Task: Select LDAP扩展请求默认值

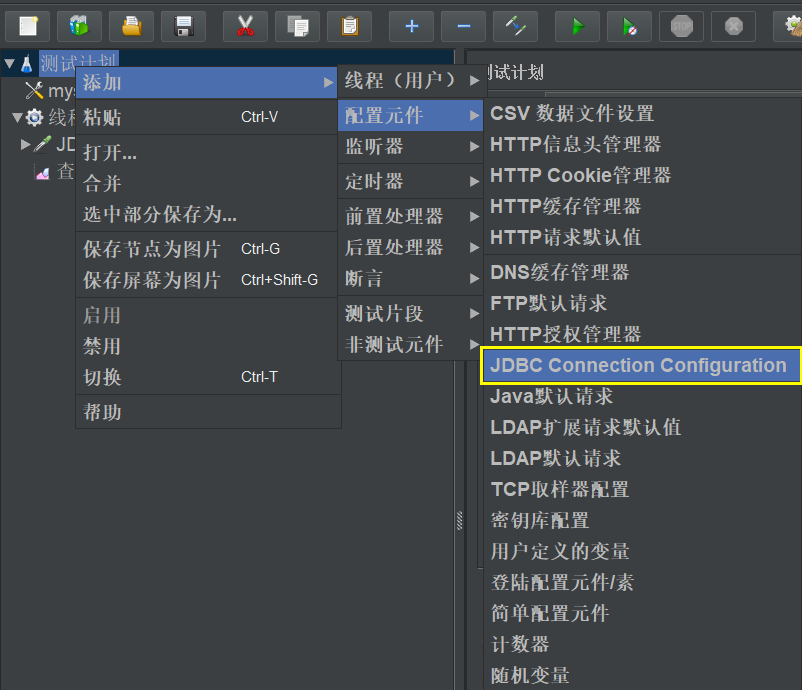Action: (x=642, y=427)
